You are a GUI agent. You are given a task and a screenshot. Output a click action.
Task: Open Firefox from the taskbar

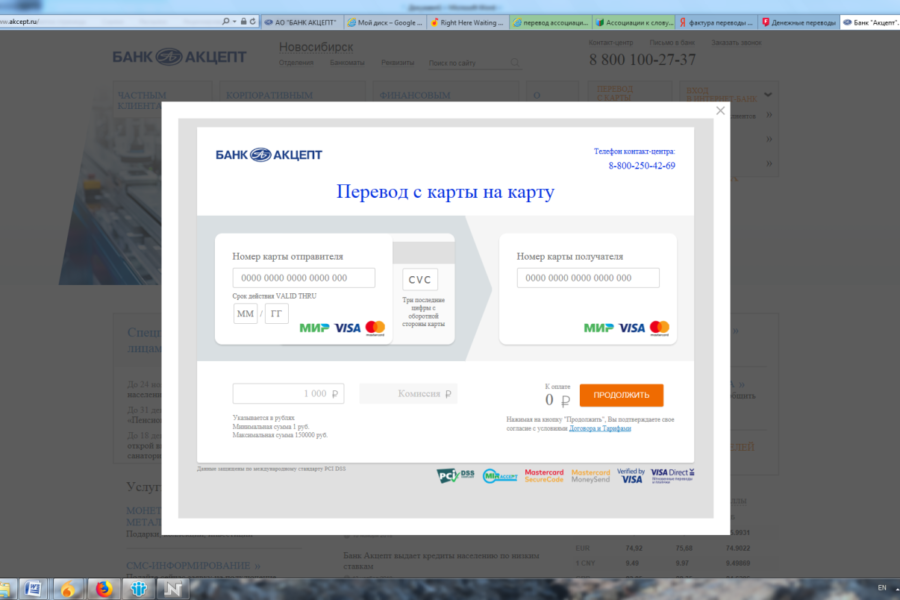click(x=102, y=588)
